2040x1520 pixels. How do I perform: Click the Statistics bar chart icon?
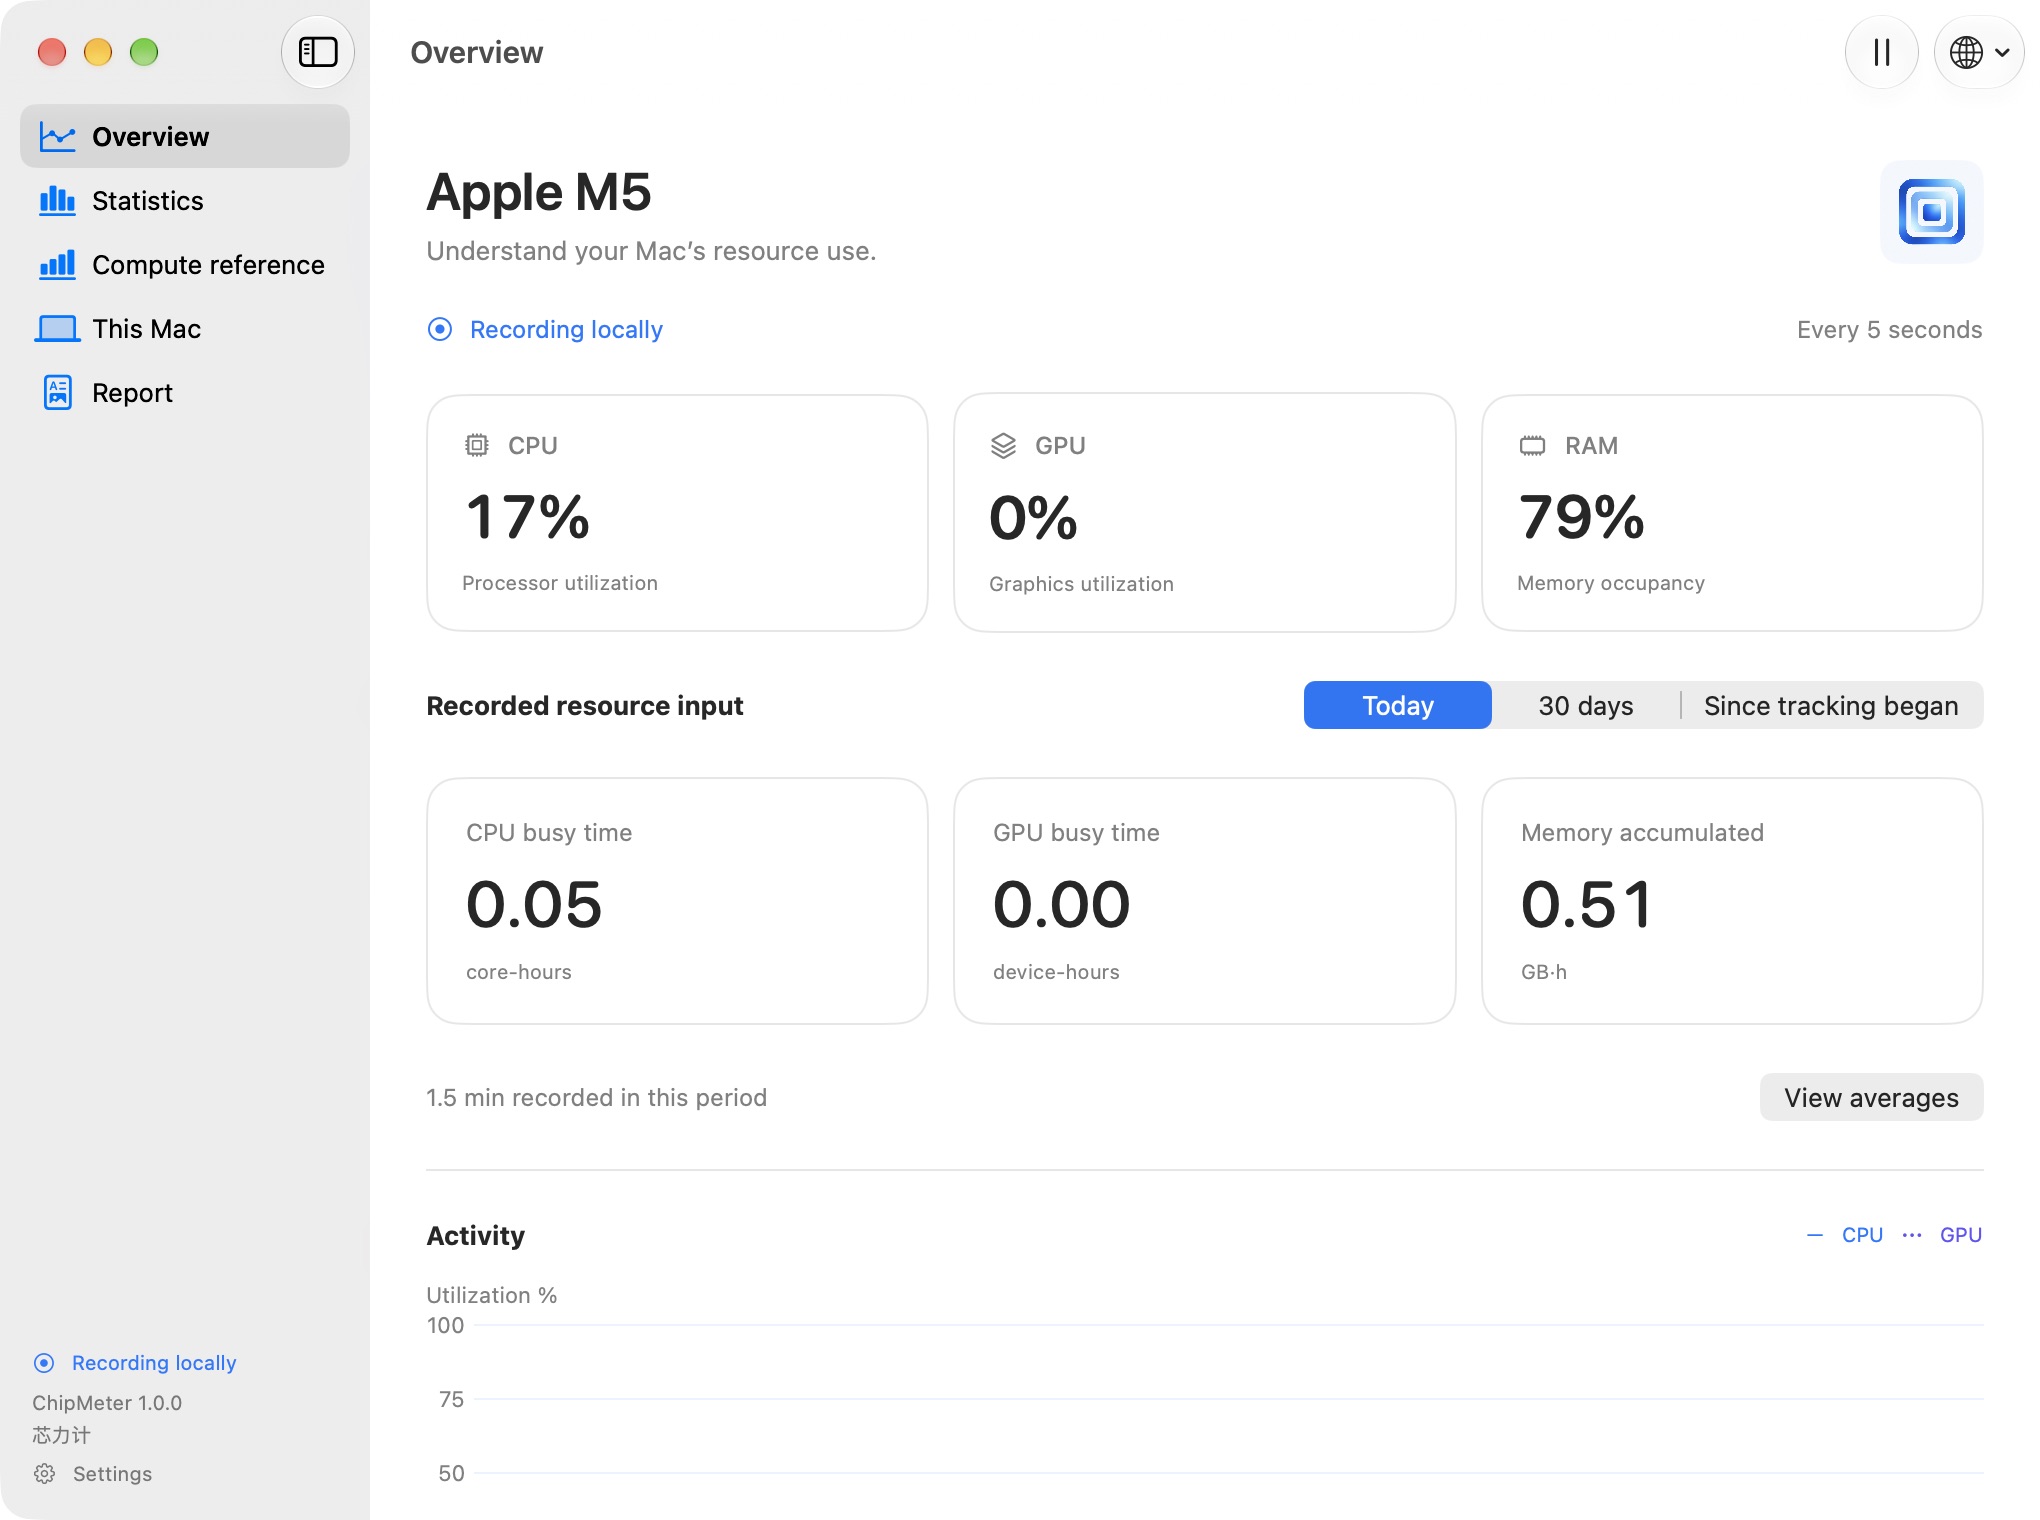(57, 201)
